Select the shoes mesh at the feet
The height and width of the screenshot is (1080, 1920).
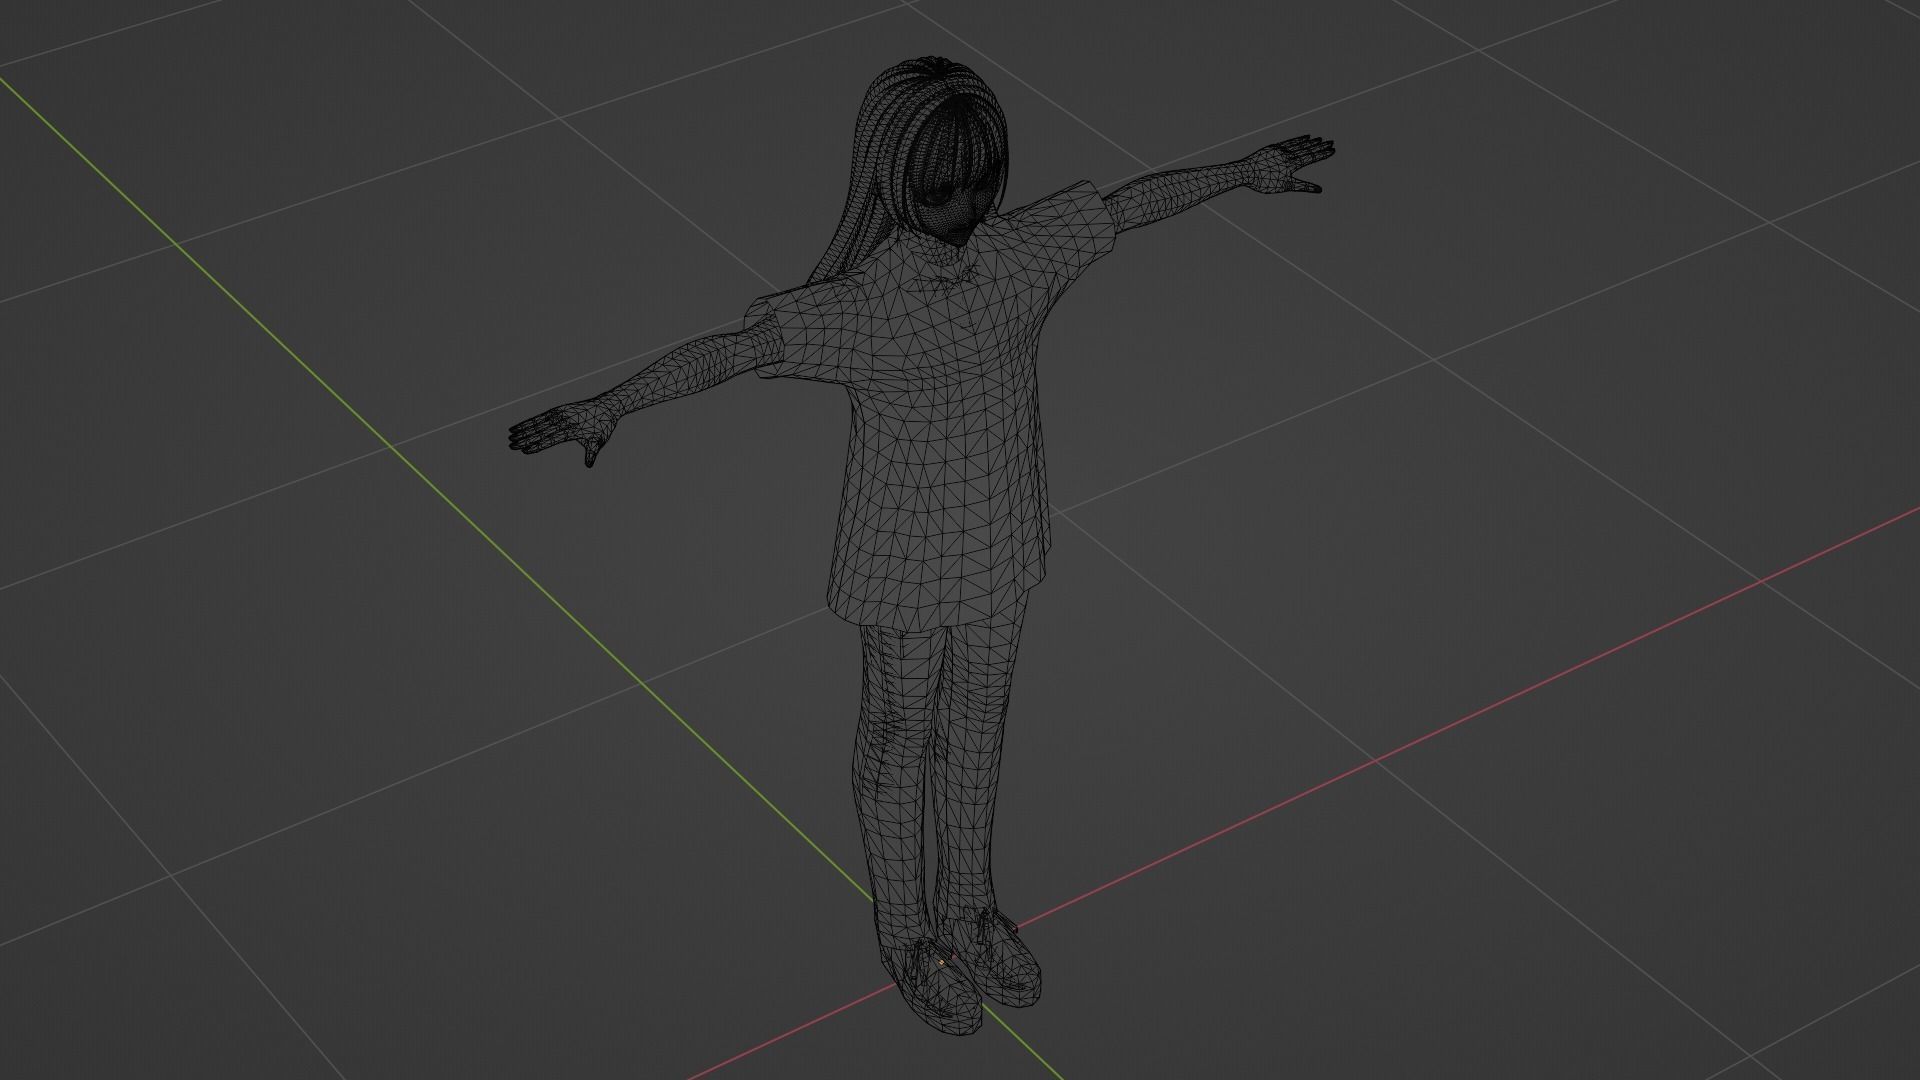click(x=958, y=972)
